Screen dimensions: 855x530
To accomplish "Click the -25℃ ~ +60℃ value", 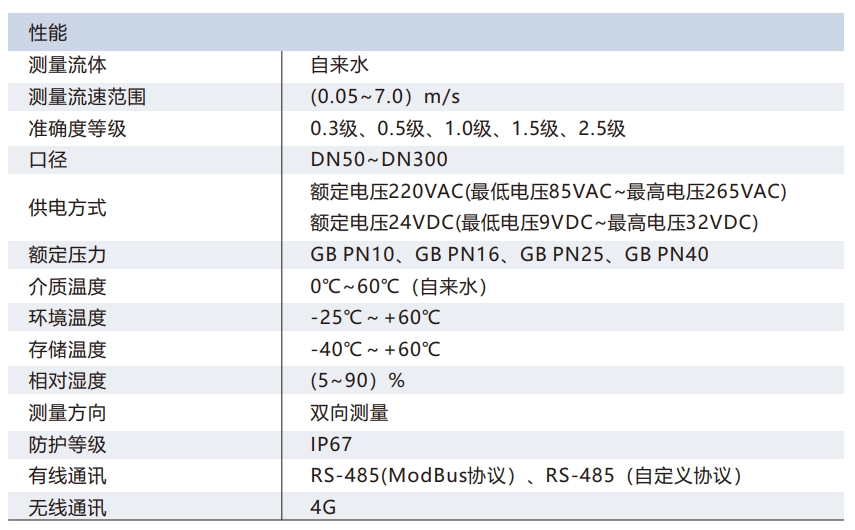I will (x=375, y=318).
